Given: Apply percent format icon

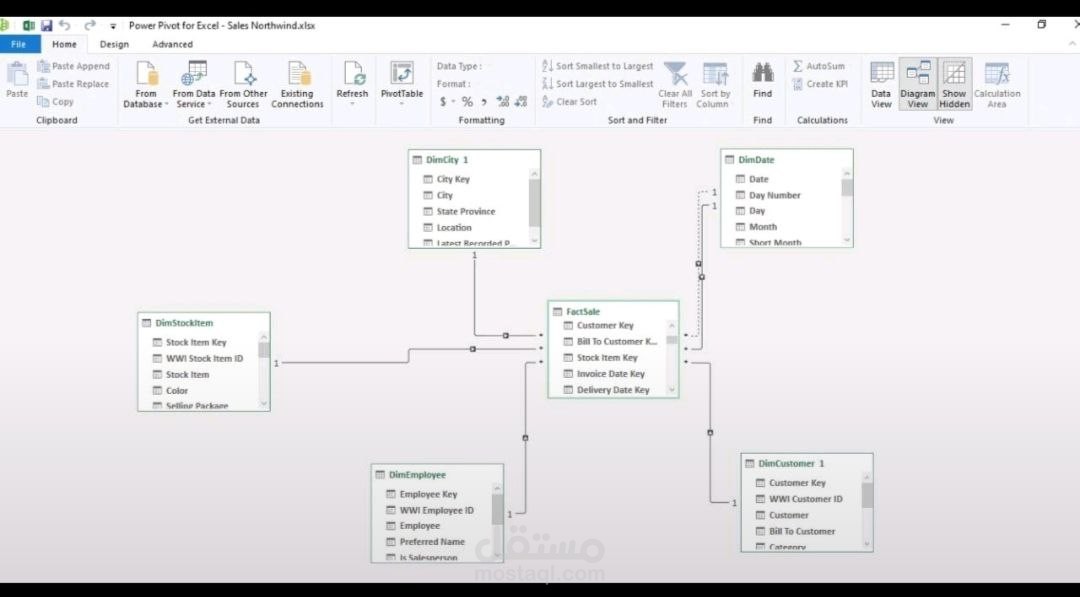Looking at the screenshot, I should click(x=467, y=101).
